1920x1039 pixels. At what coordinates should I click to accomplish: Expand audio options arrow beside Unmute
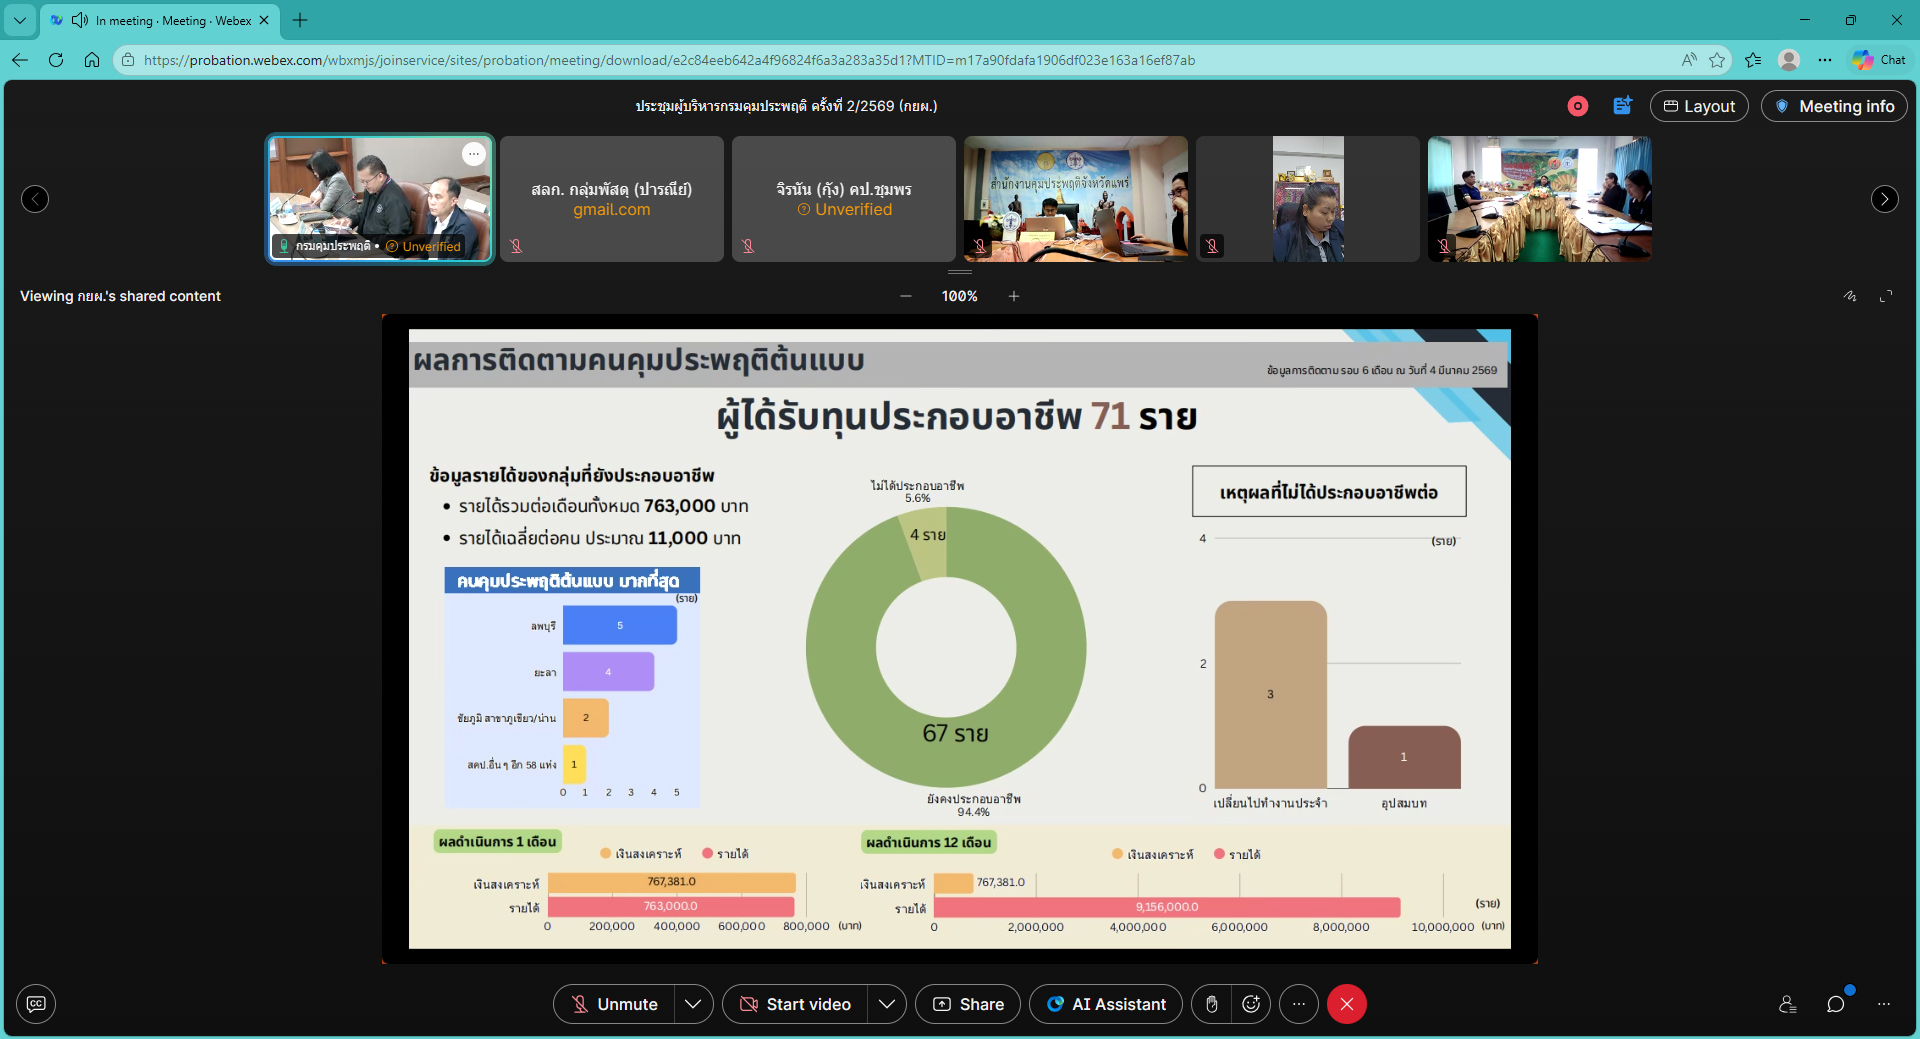693,1004
